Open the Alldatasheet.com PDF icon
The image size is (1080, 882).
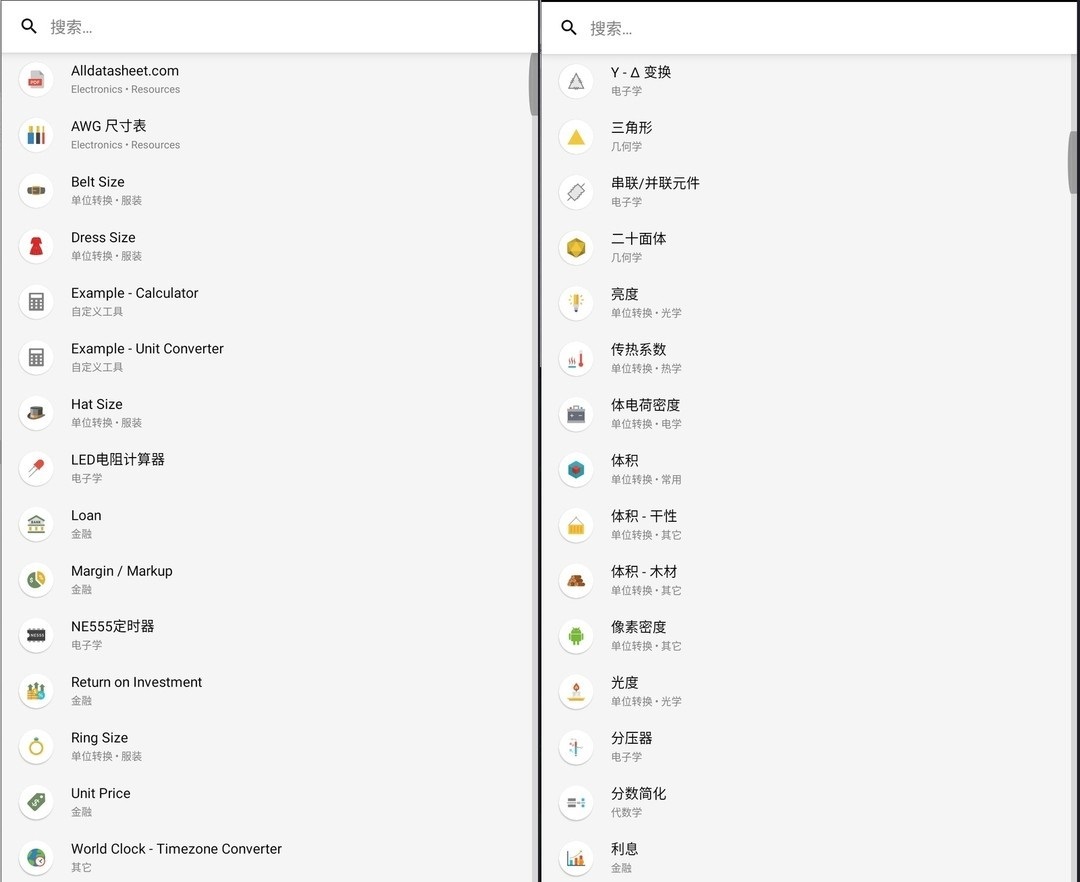[36, 80]
